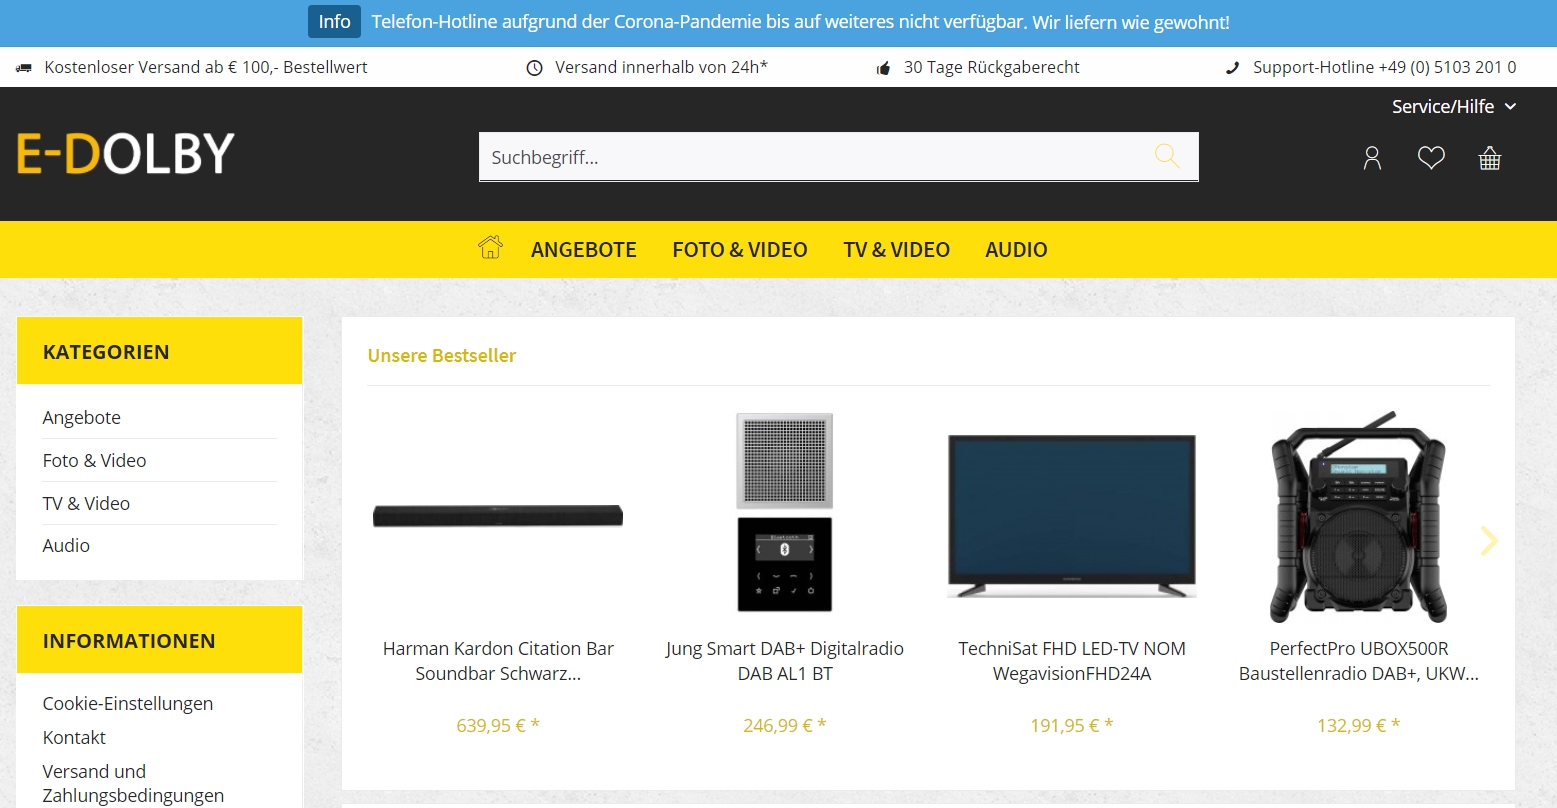The width and height of the screenshot is (1557, 808).
Task: Open the shopping basket icon
Action: point(1490,158)
